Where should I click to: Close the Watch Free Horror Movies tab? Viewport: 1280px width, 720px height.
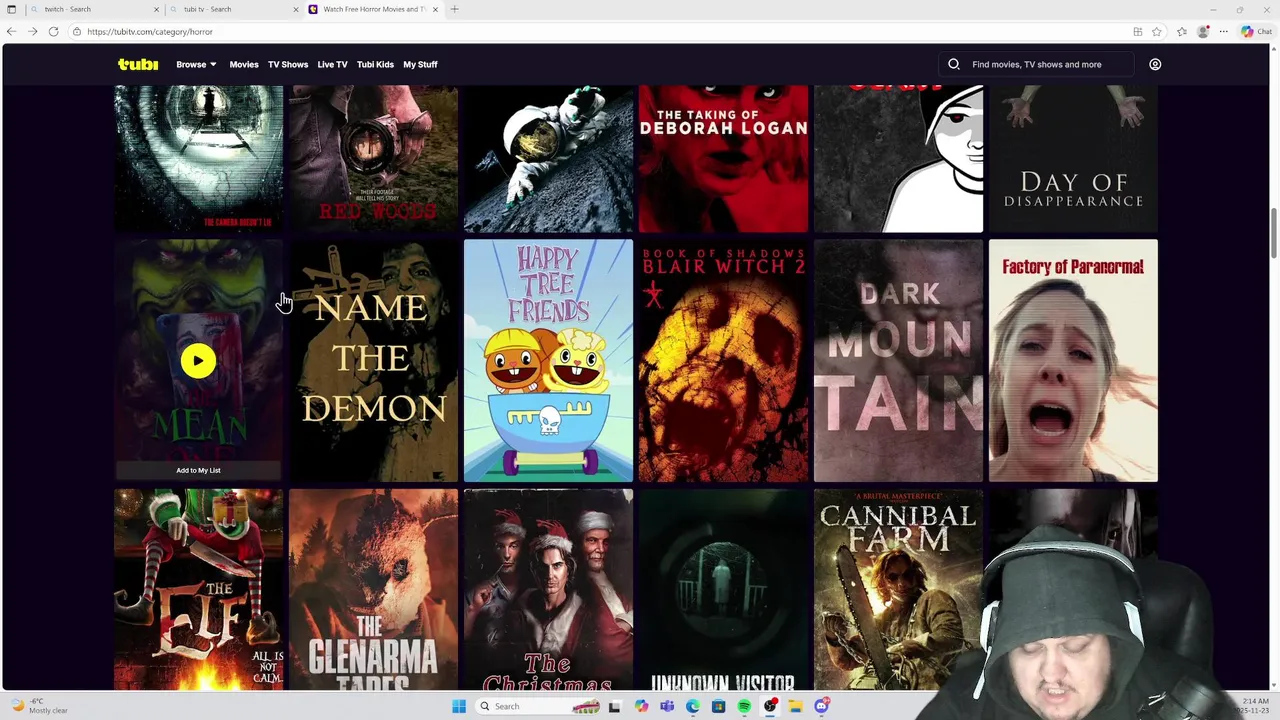(435, 9)
